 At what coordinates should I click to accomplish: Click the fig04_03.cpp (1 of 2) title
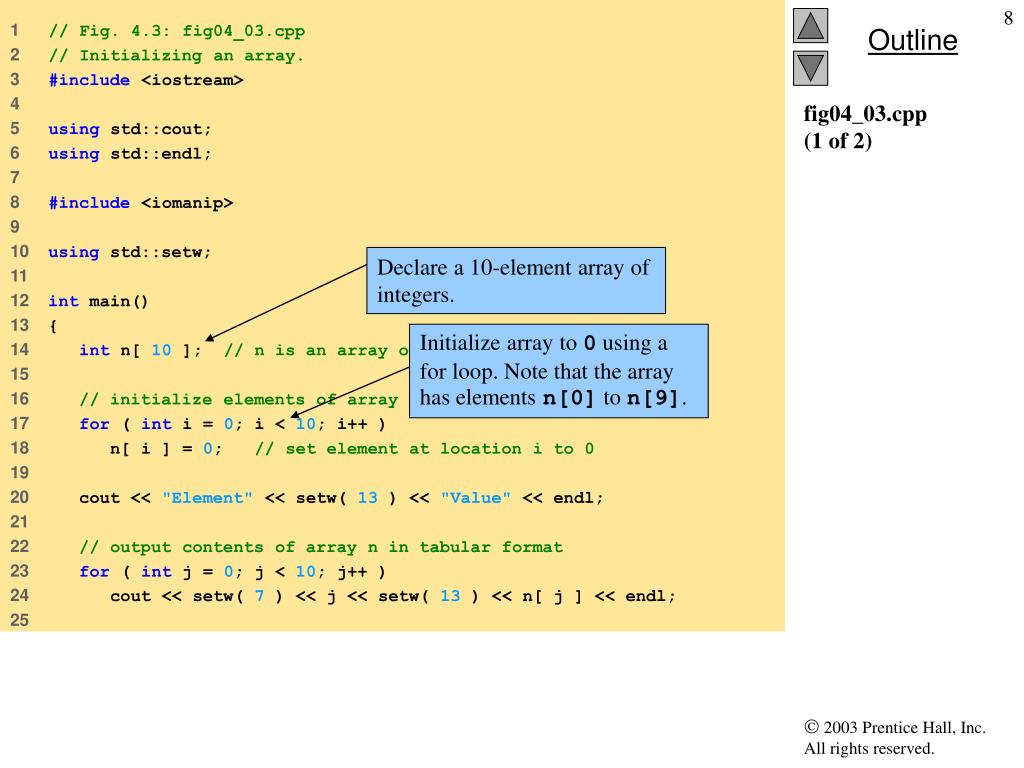[x=865, y=127]
